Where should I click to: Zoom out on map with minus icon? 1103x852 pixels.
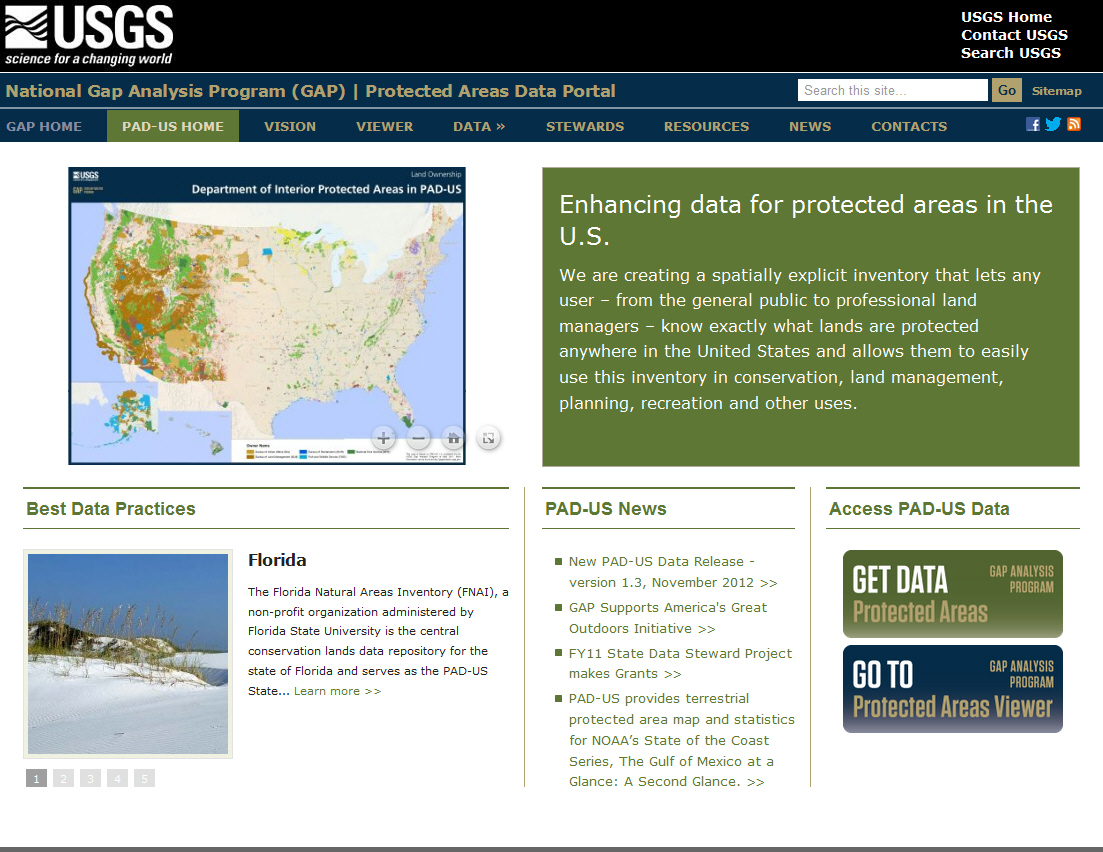[x=418, y=438]
